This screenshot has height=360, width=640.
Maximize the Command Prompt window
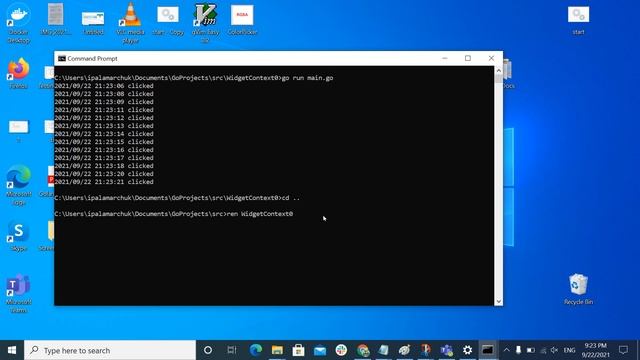[x=468, y=58]
